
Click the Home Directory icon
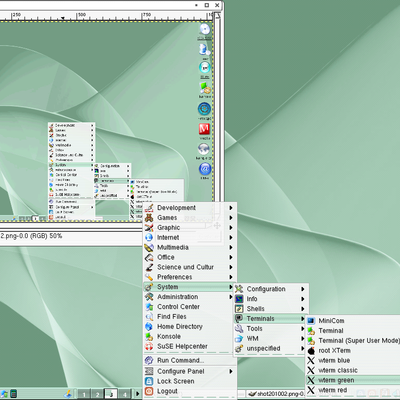149,327
